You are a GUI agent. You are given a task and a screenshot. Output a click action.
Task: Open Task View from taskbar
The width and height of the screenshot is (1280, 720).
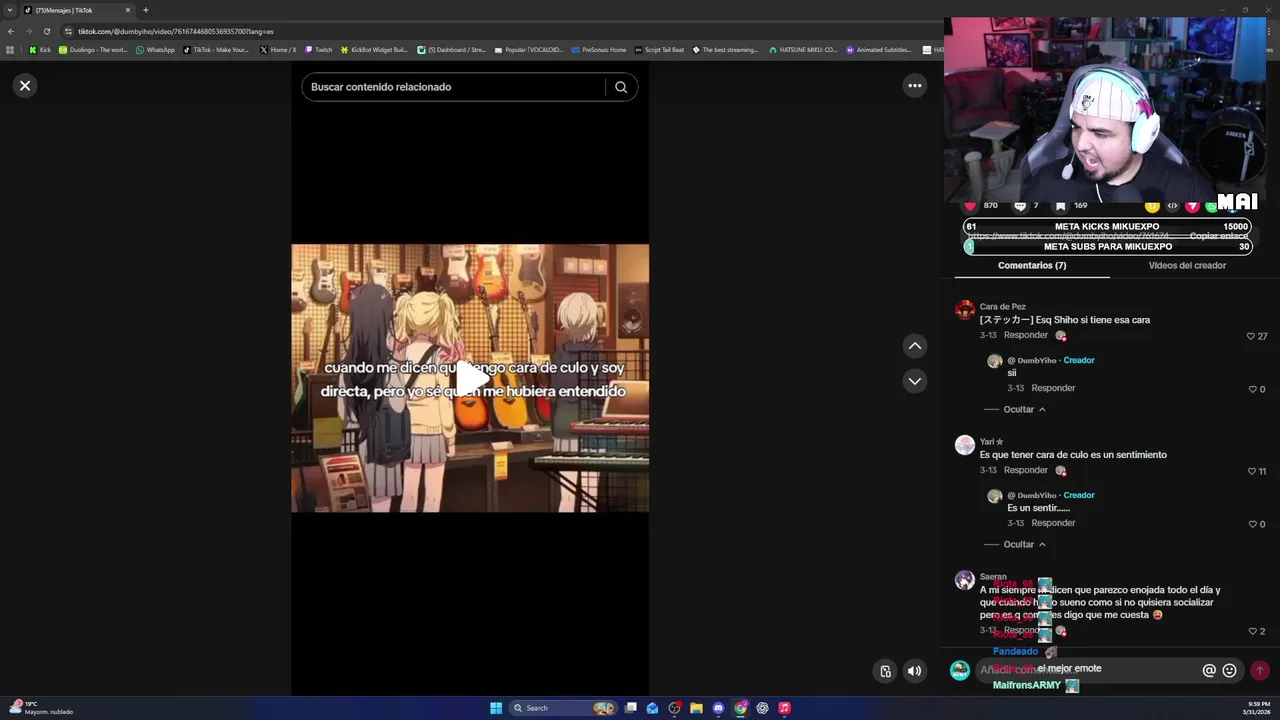pyautogui.click(x=631, y=708)
